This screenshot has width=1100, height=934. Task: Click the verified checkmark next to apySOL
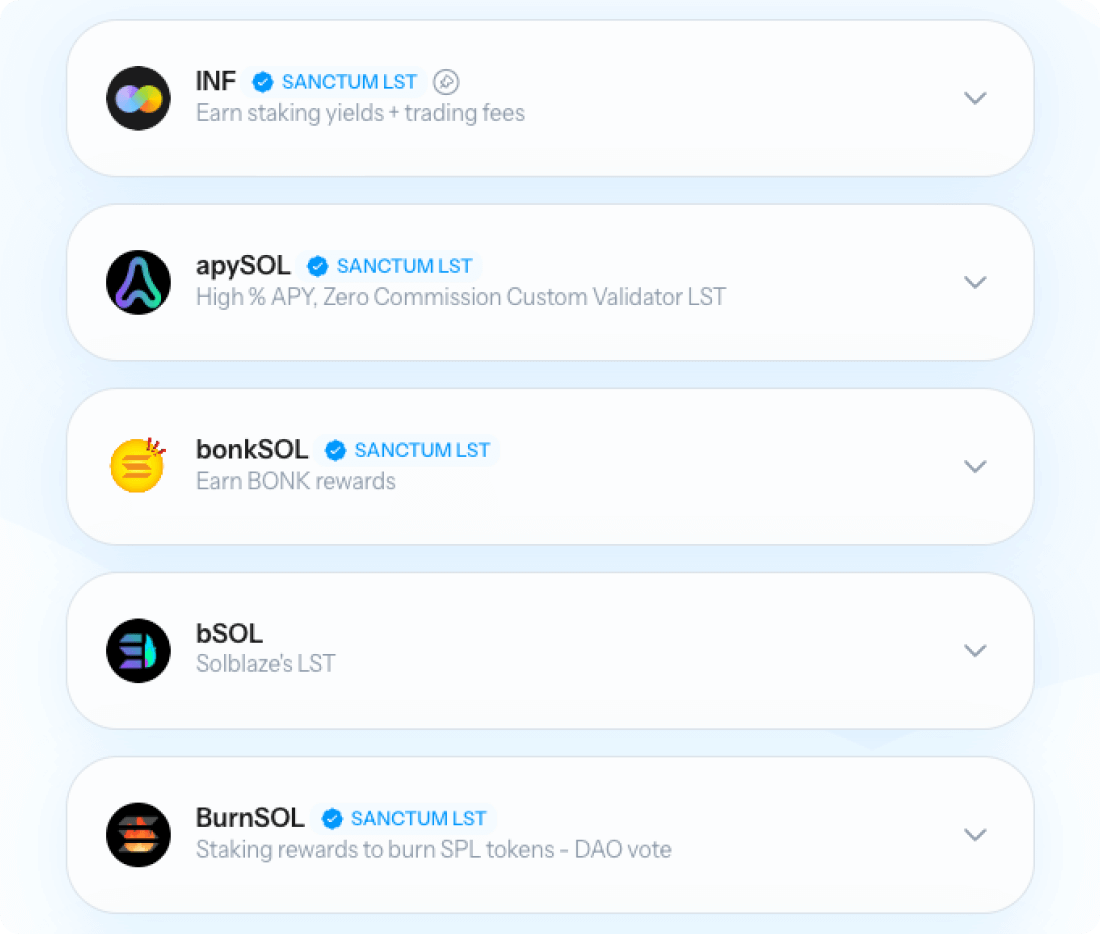[x=318, y=266]
